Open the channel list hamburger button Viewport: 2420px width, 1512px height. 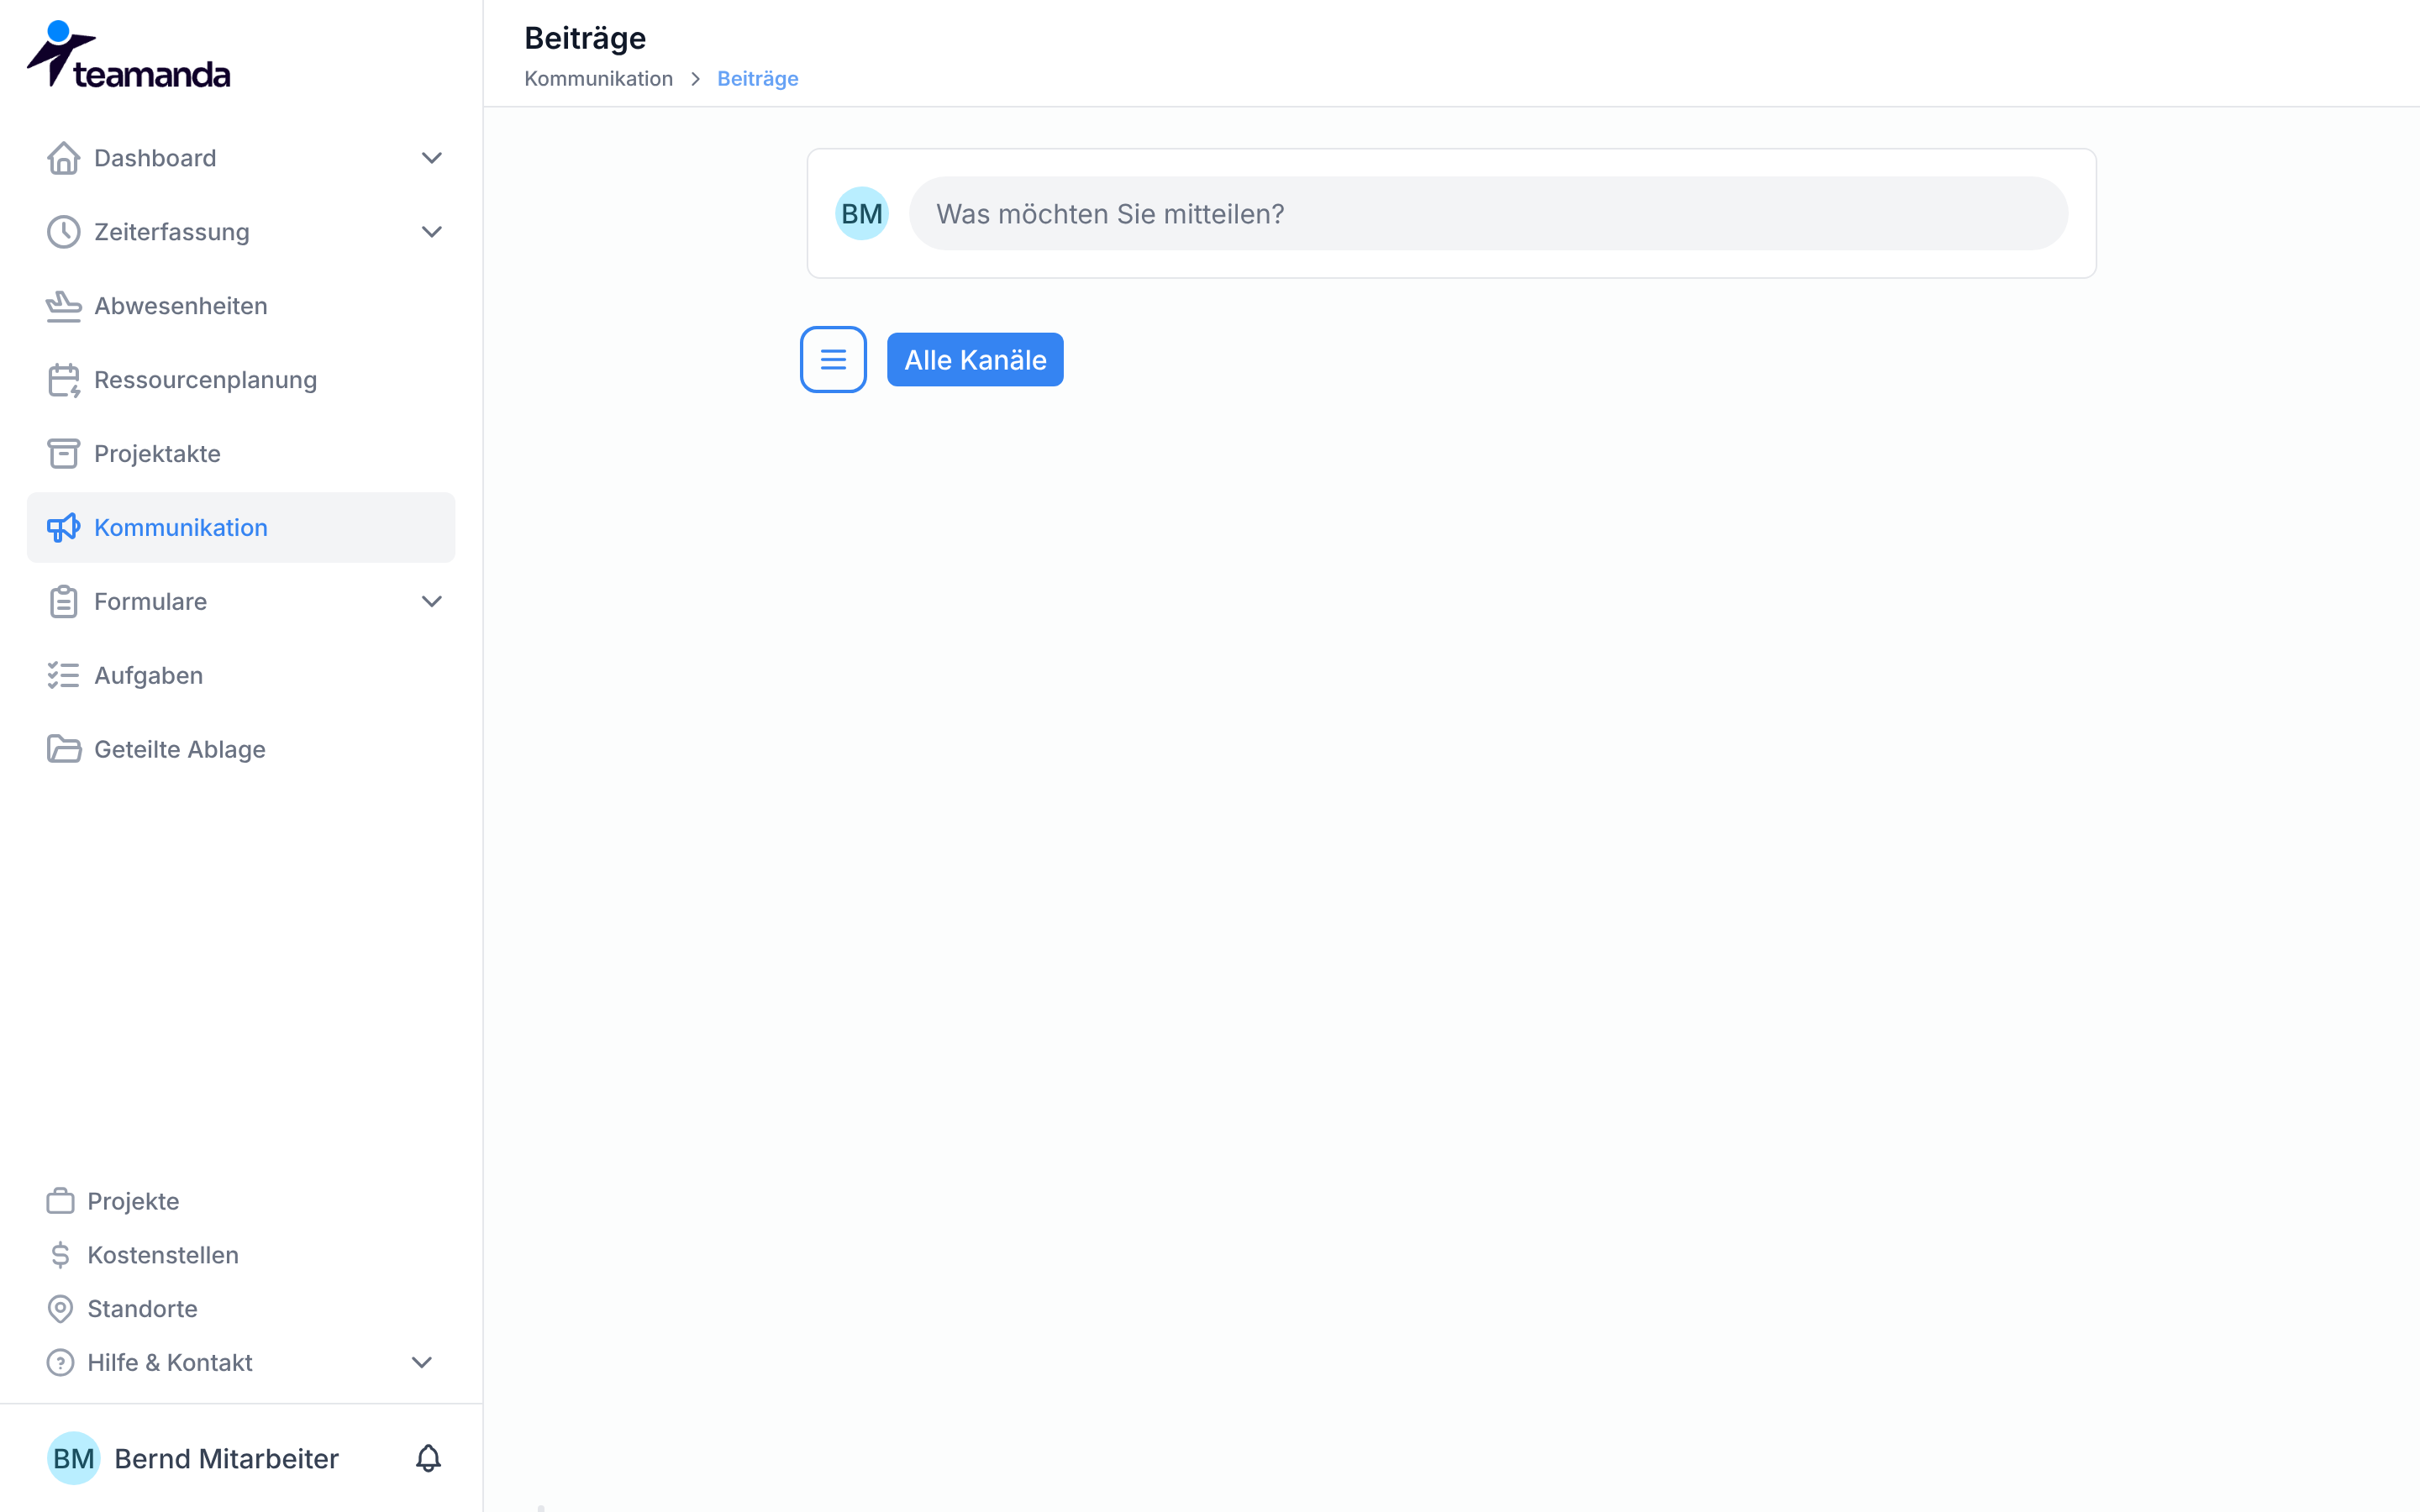833,360
